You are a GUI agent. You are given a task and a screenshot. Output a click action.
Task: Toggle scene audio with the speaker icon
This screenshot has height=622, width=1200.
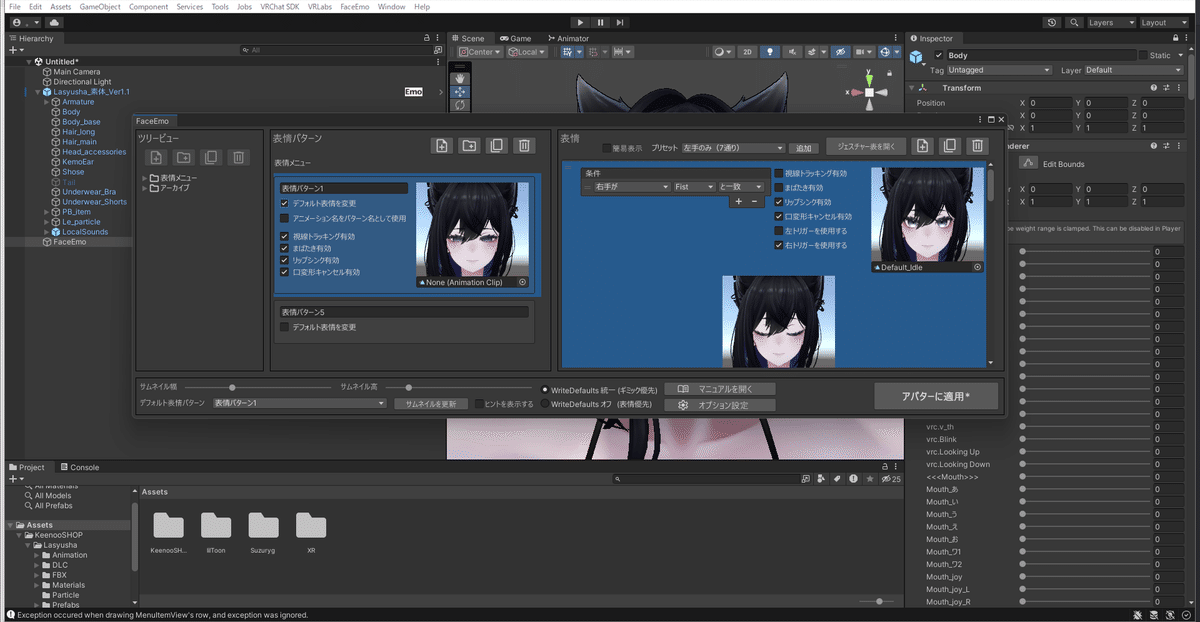tap(793, 52)
